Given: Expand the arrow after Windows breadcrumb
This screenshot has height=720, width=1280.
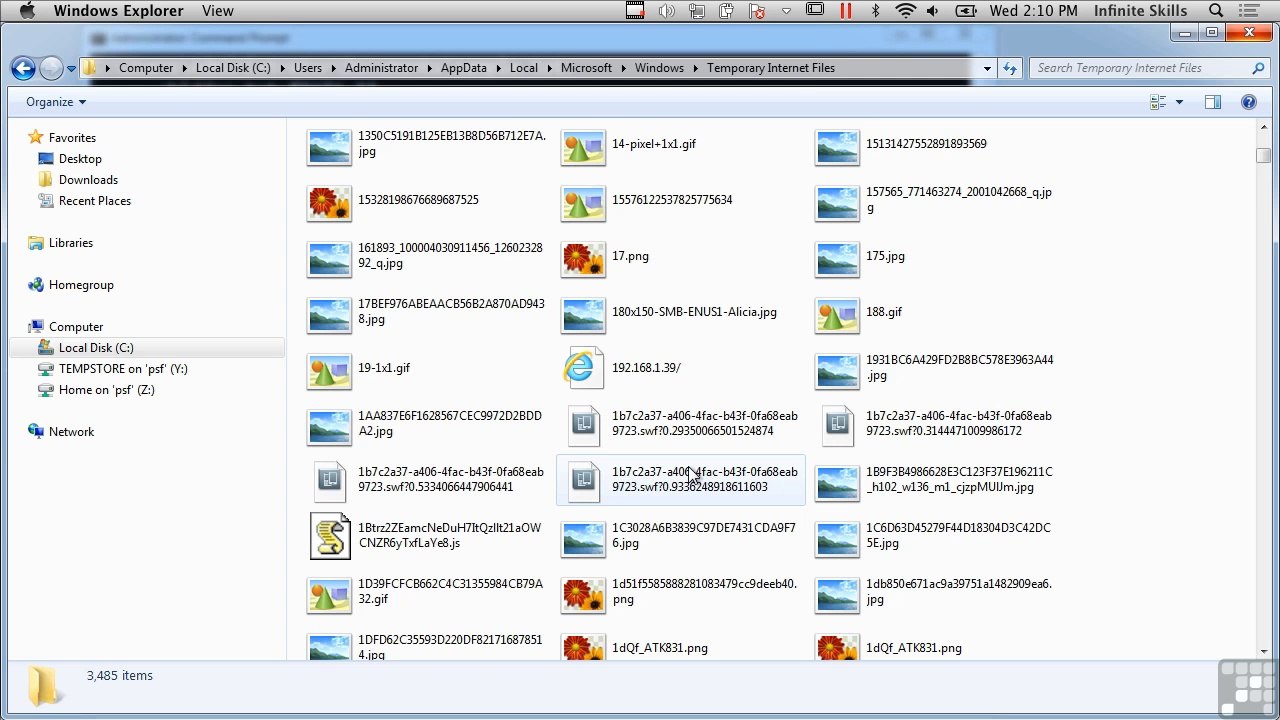Looking at the screenshot, I should click(x=696, y=68).
